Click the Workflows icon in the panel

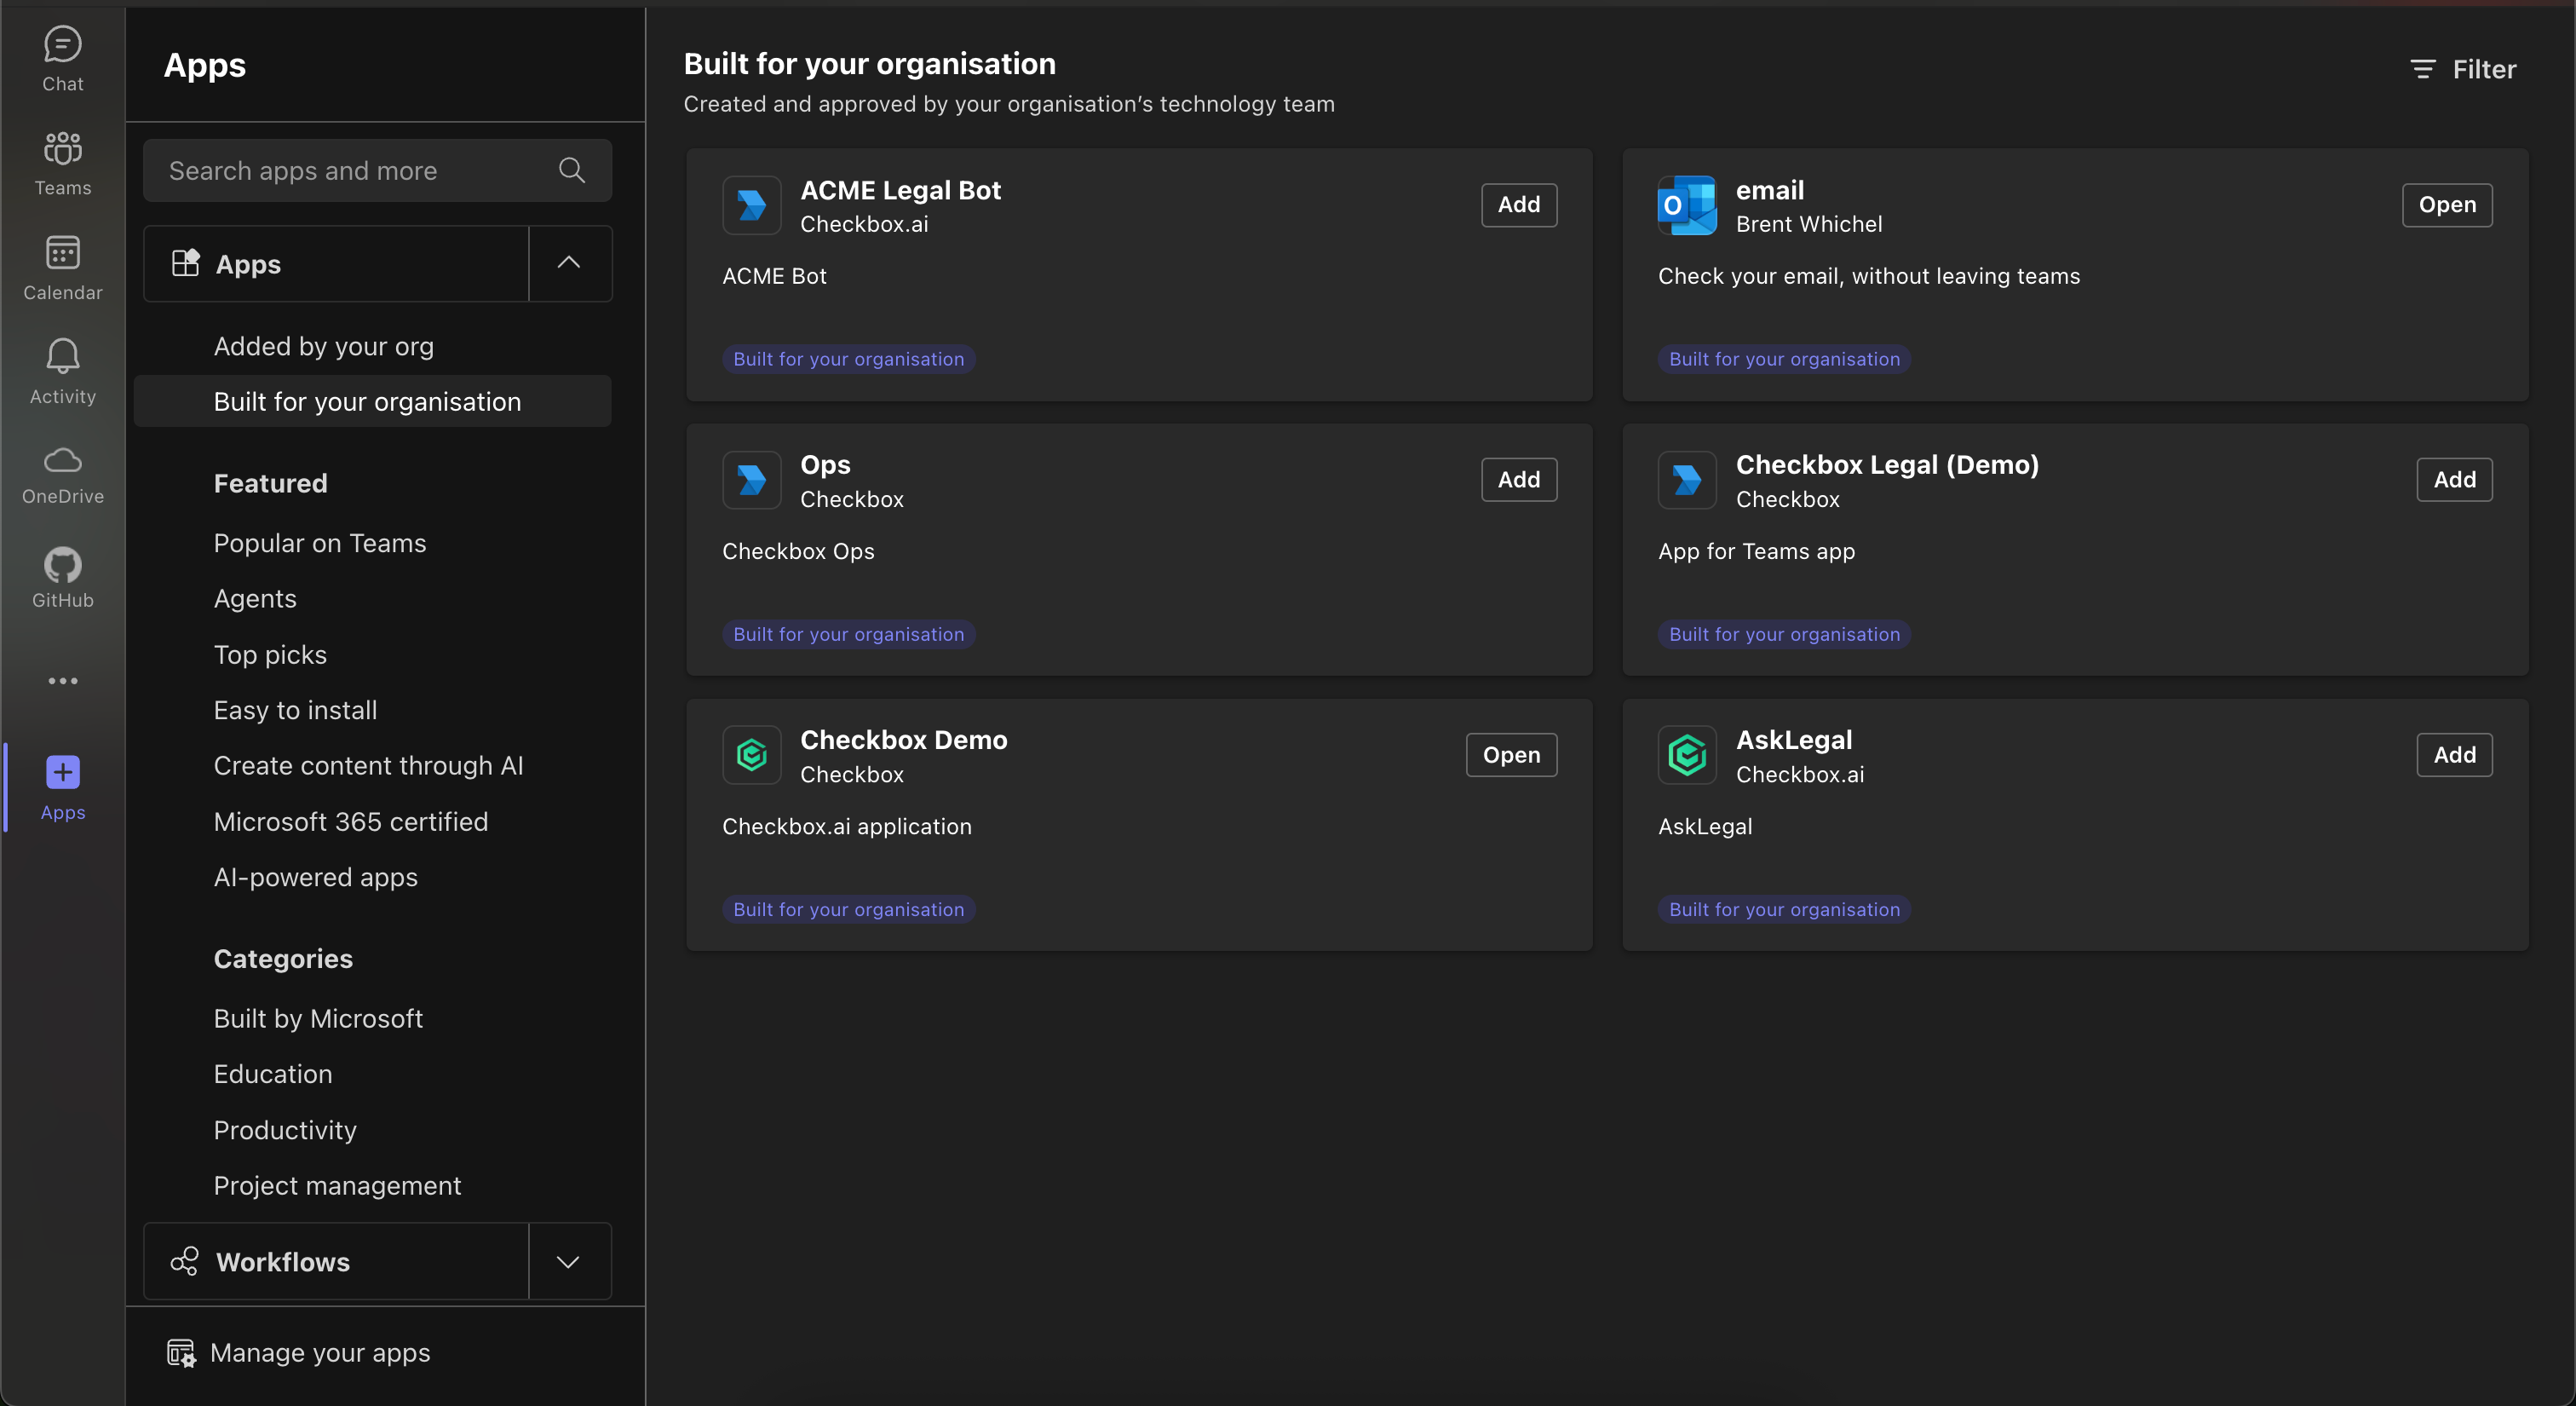[x=184, y=1261]
